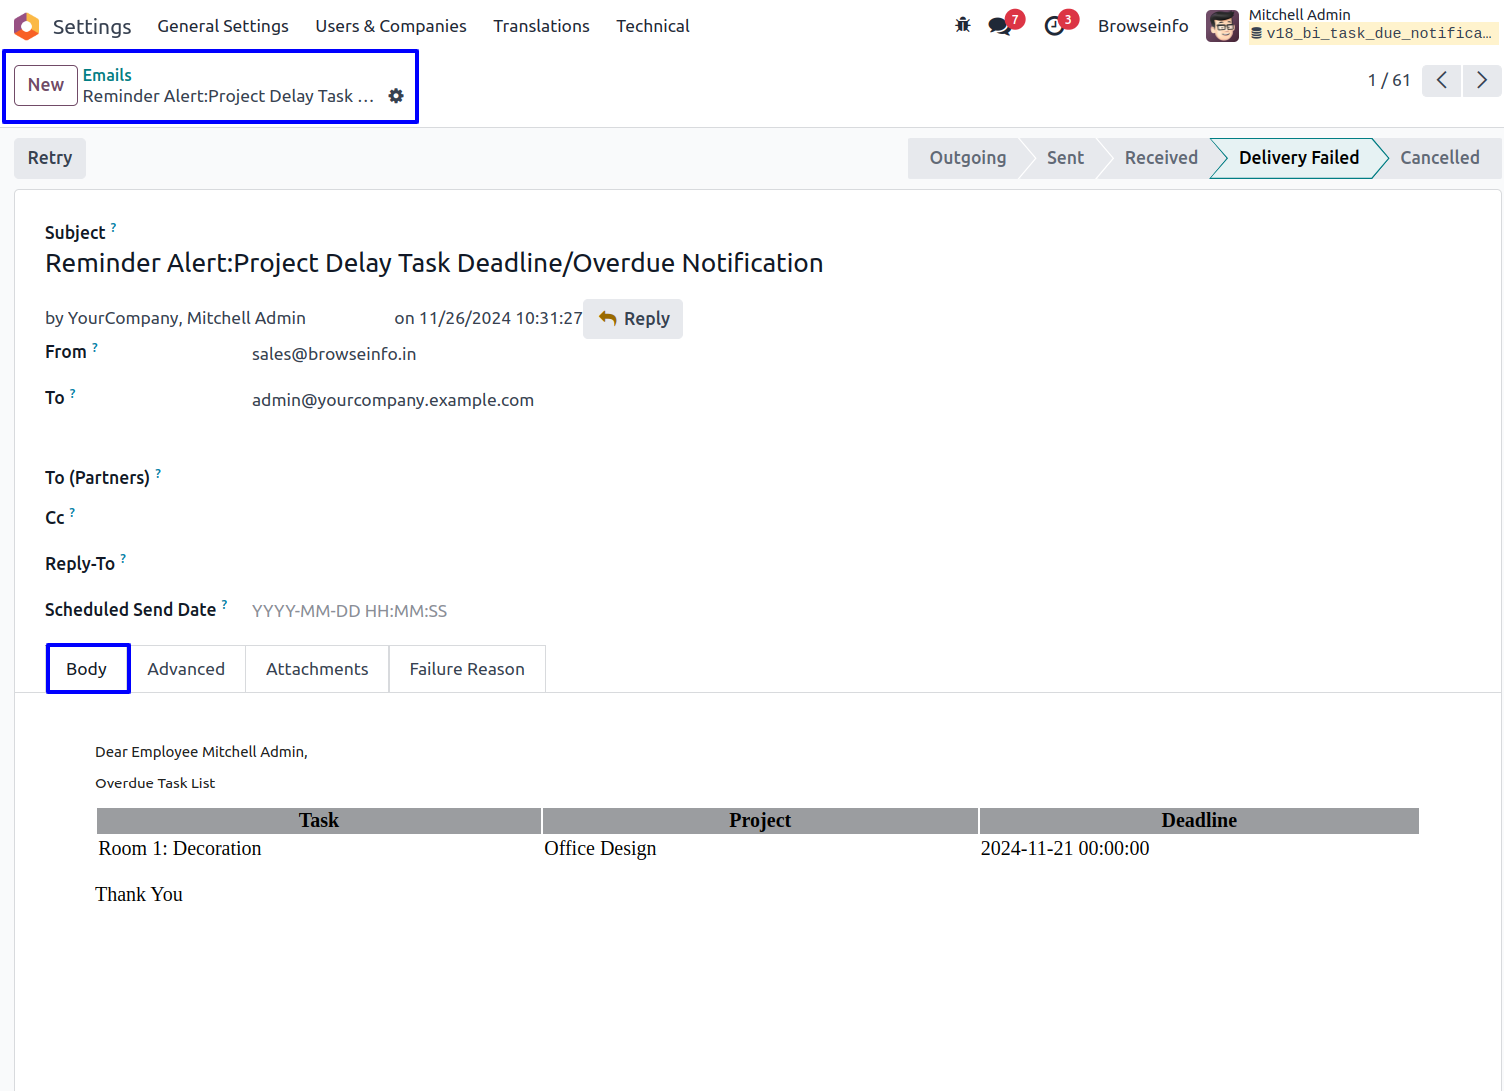Click the Odoo Settings app logo icon
The width and height of the screenshot is (1504, 1091).
26,26
